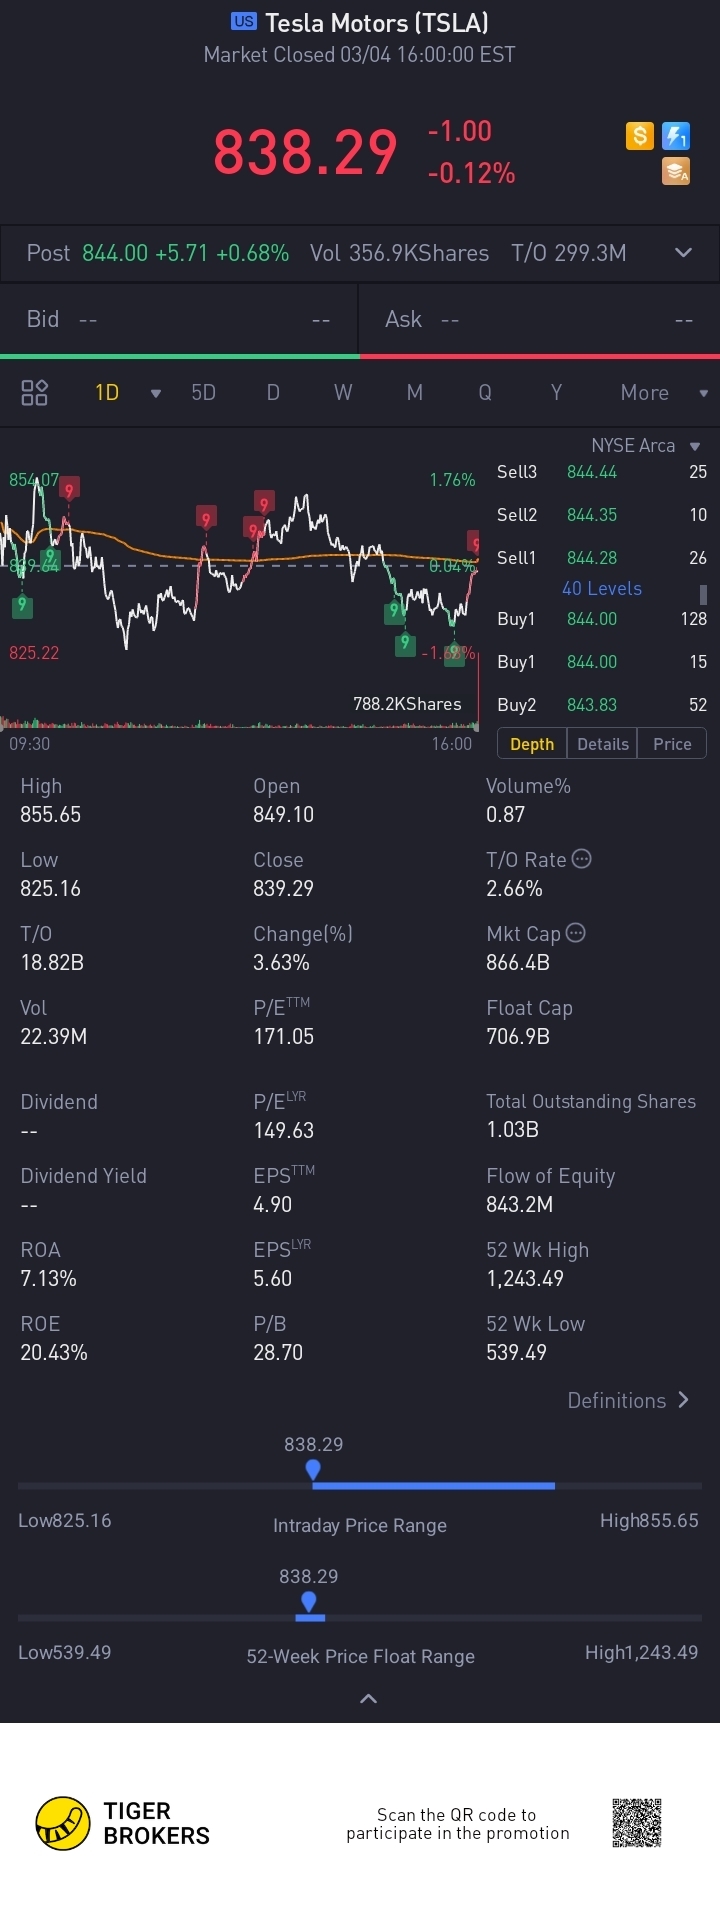Collapse the stats panel with up chevron
Screen dimensions: 720x1924
pyautogui.click(x=368, y=1698)
